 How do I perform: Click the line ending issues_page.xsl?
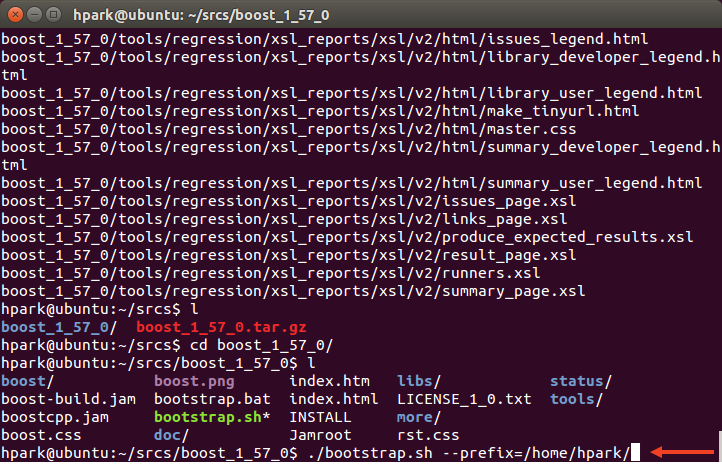coord(288,201)
